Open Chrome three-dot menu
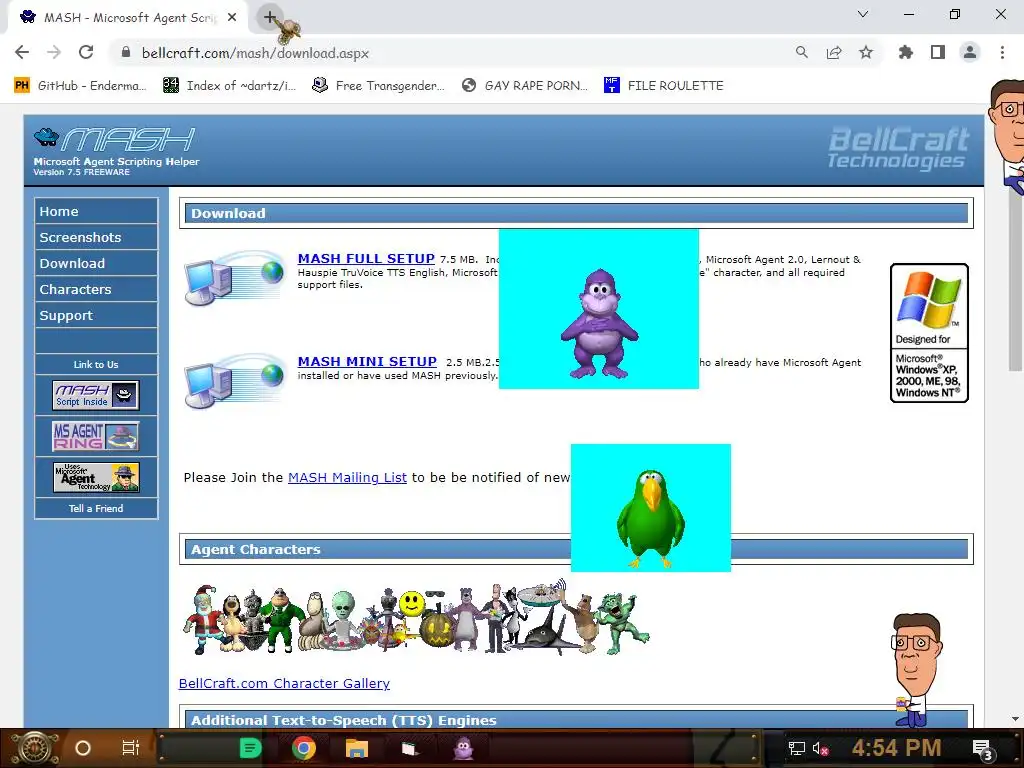Viewport: 1024px width, 768px height. pos(1002,52)
